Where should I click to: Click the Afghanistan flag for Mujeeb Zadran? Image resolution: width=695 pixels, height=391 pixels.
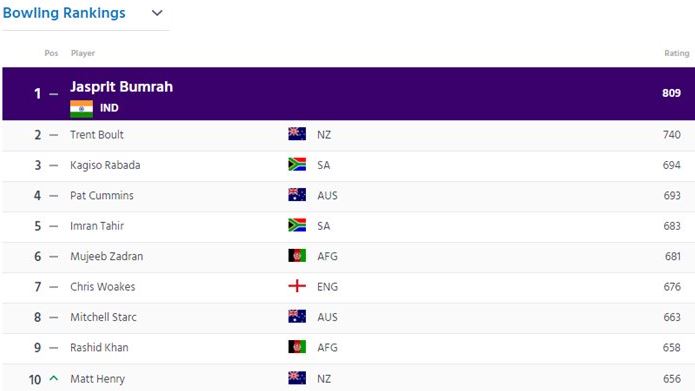(297, 256)
